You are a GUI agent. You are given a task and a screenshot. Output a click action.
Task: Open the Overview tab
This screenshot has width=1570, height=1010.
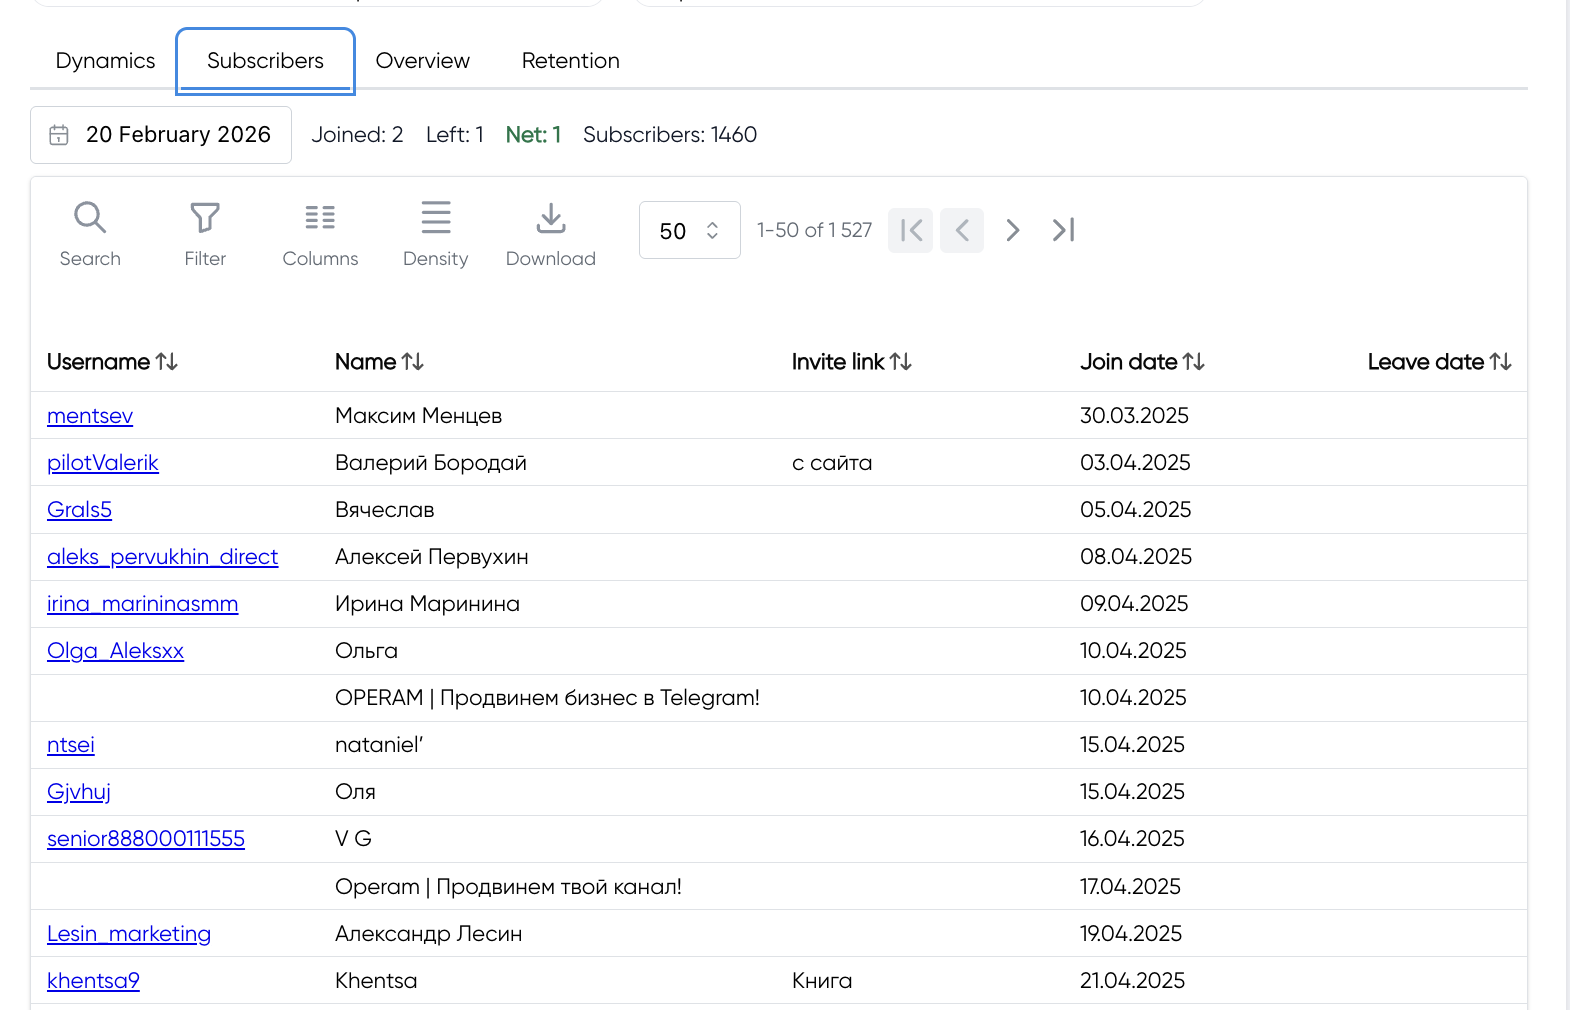(x=423, y=61)
